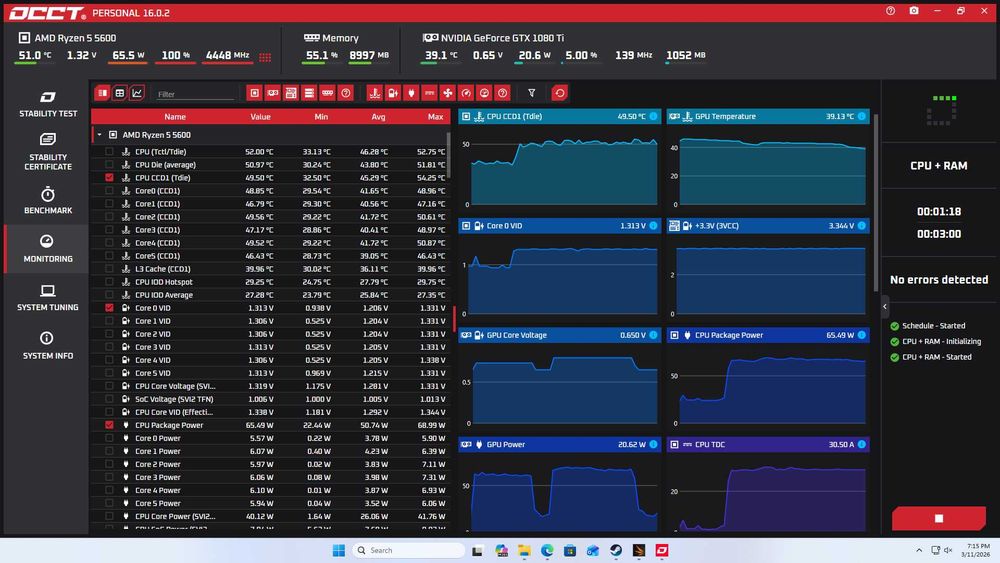This screenshot has height=563, width=1000.
Task: Open Microsoft Edge from the taskbar
Action: point(547,550)
